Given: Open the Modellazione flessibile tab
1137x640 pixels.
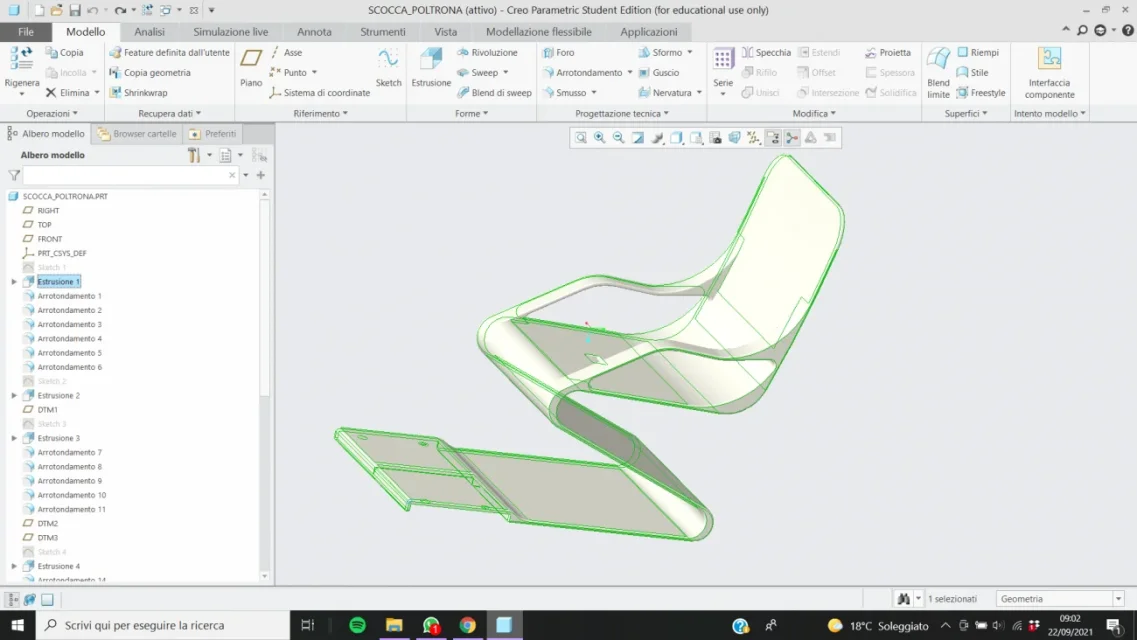Looking at the screenshot, I should click(539, 32).
